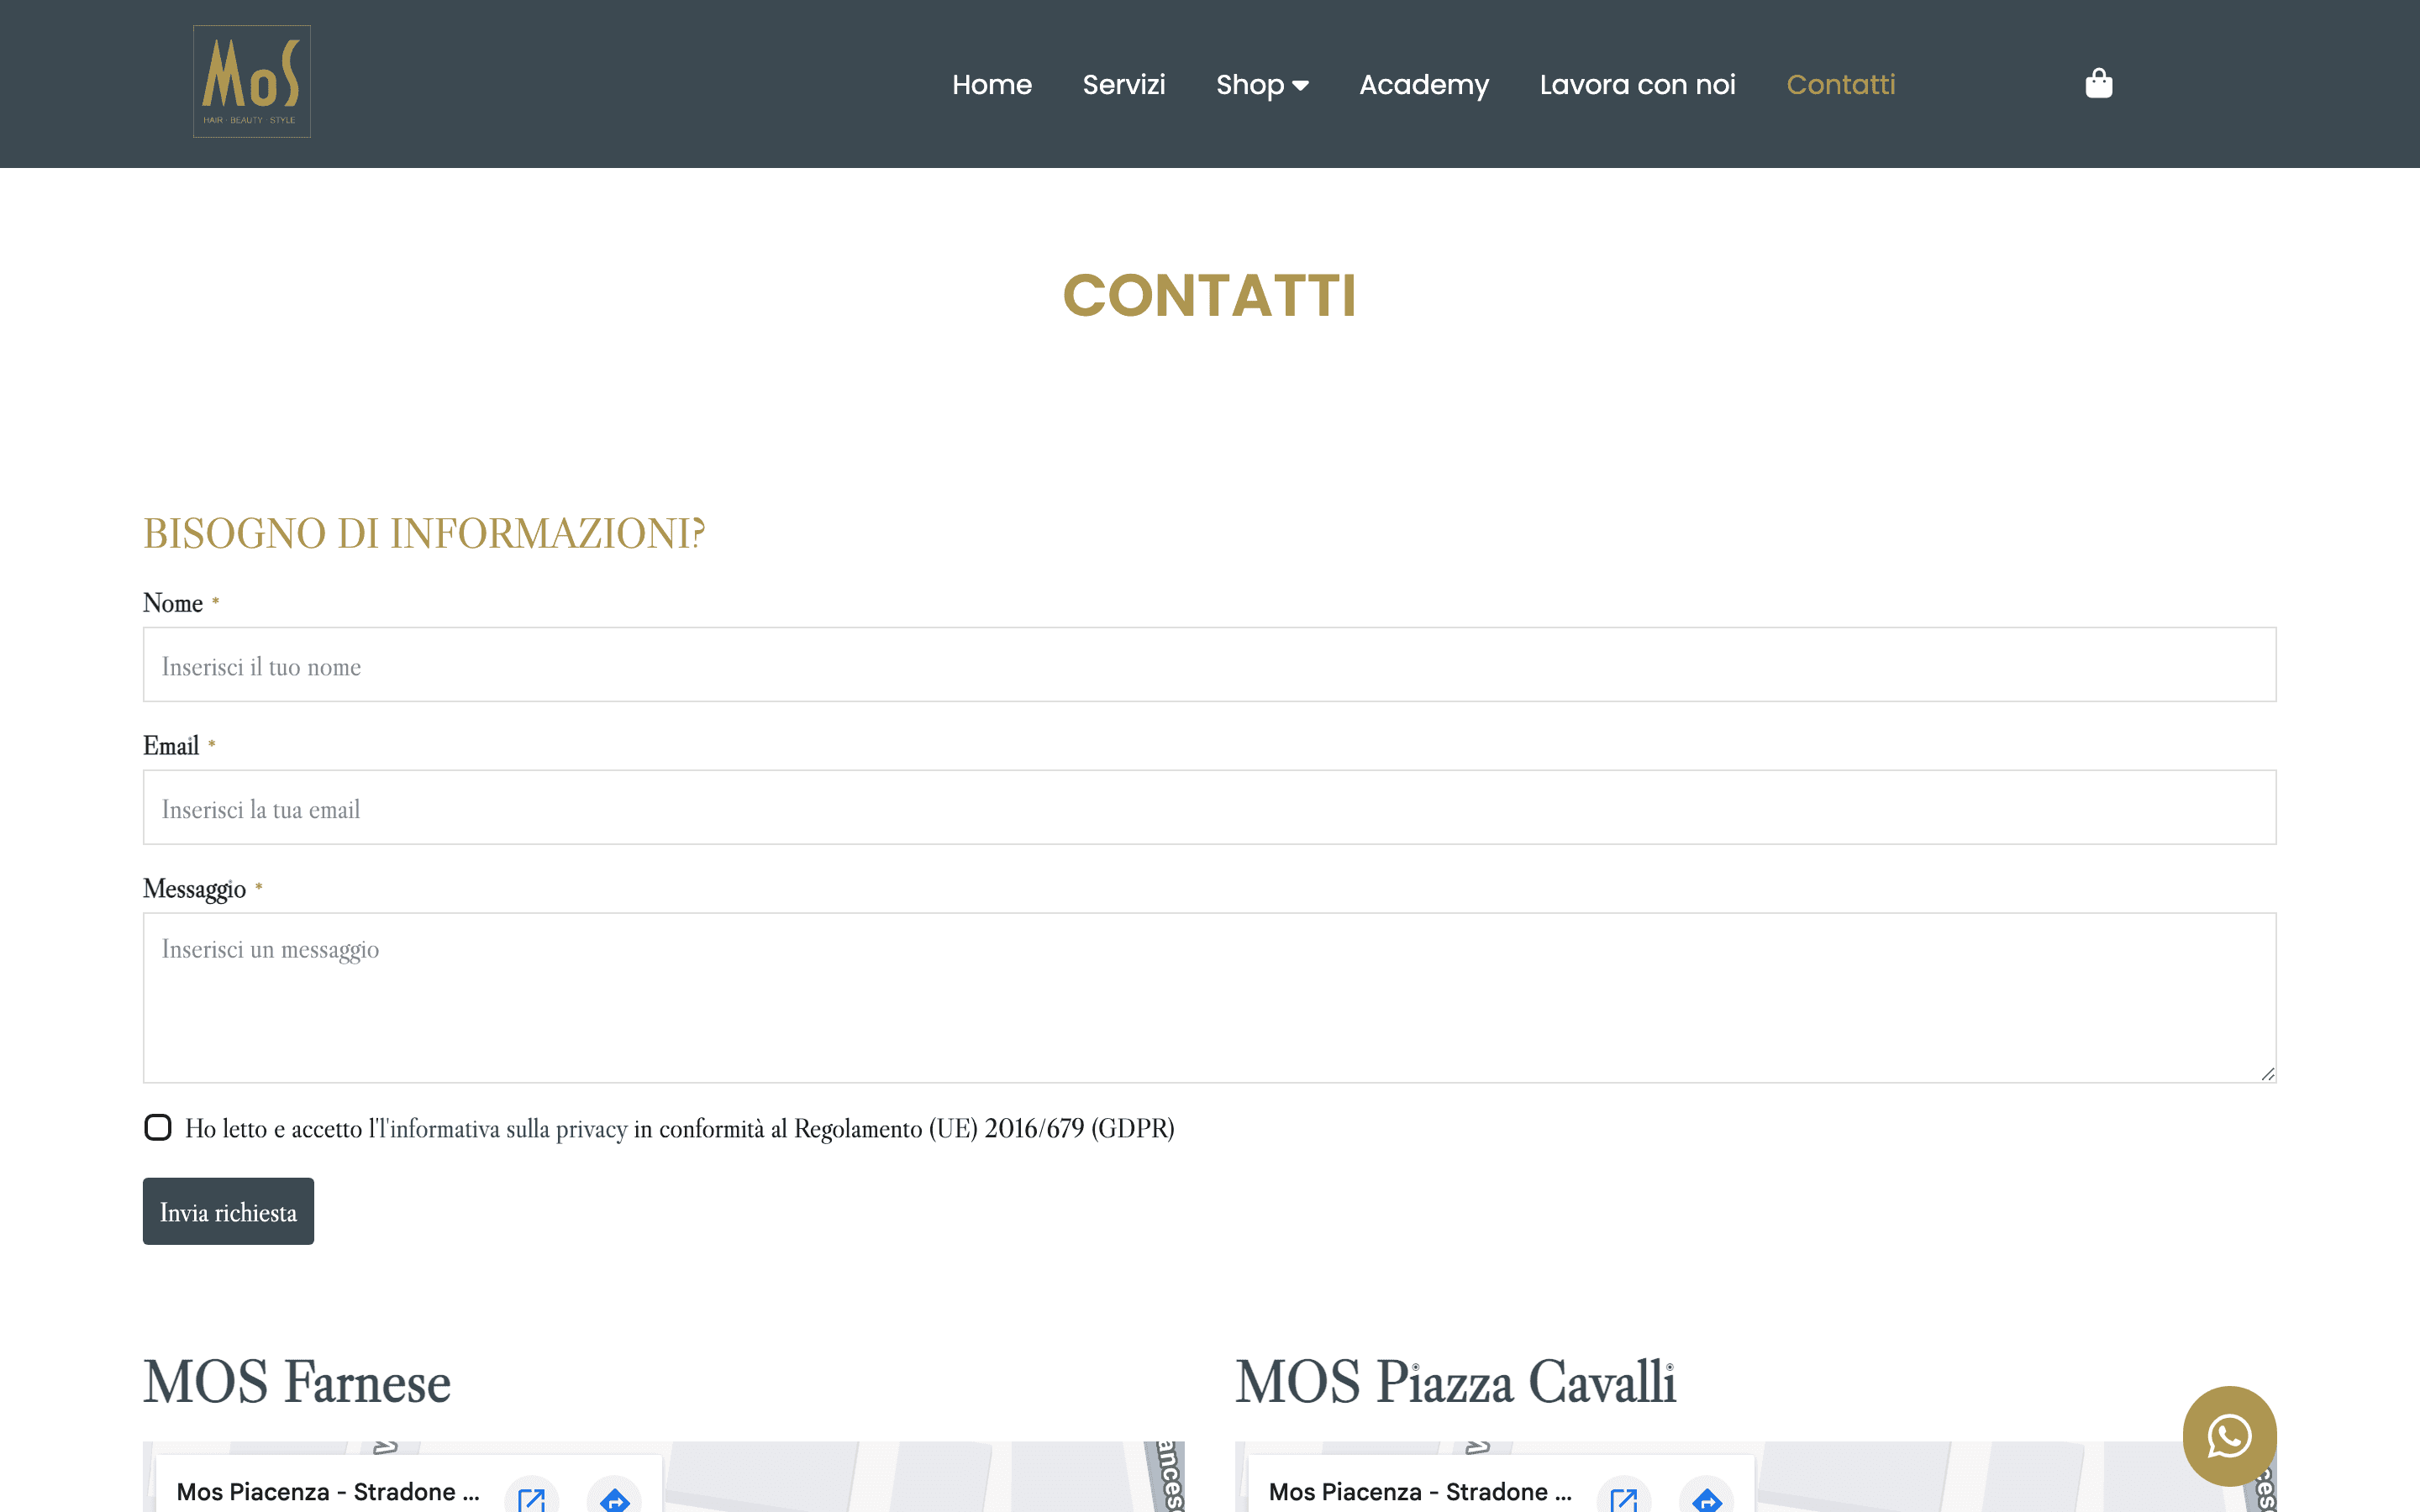Get directions icon on MOS Farnese map
This screenshot has width=2420, height=1512.
(616, 1499)
